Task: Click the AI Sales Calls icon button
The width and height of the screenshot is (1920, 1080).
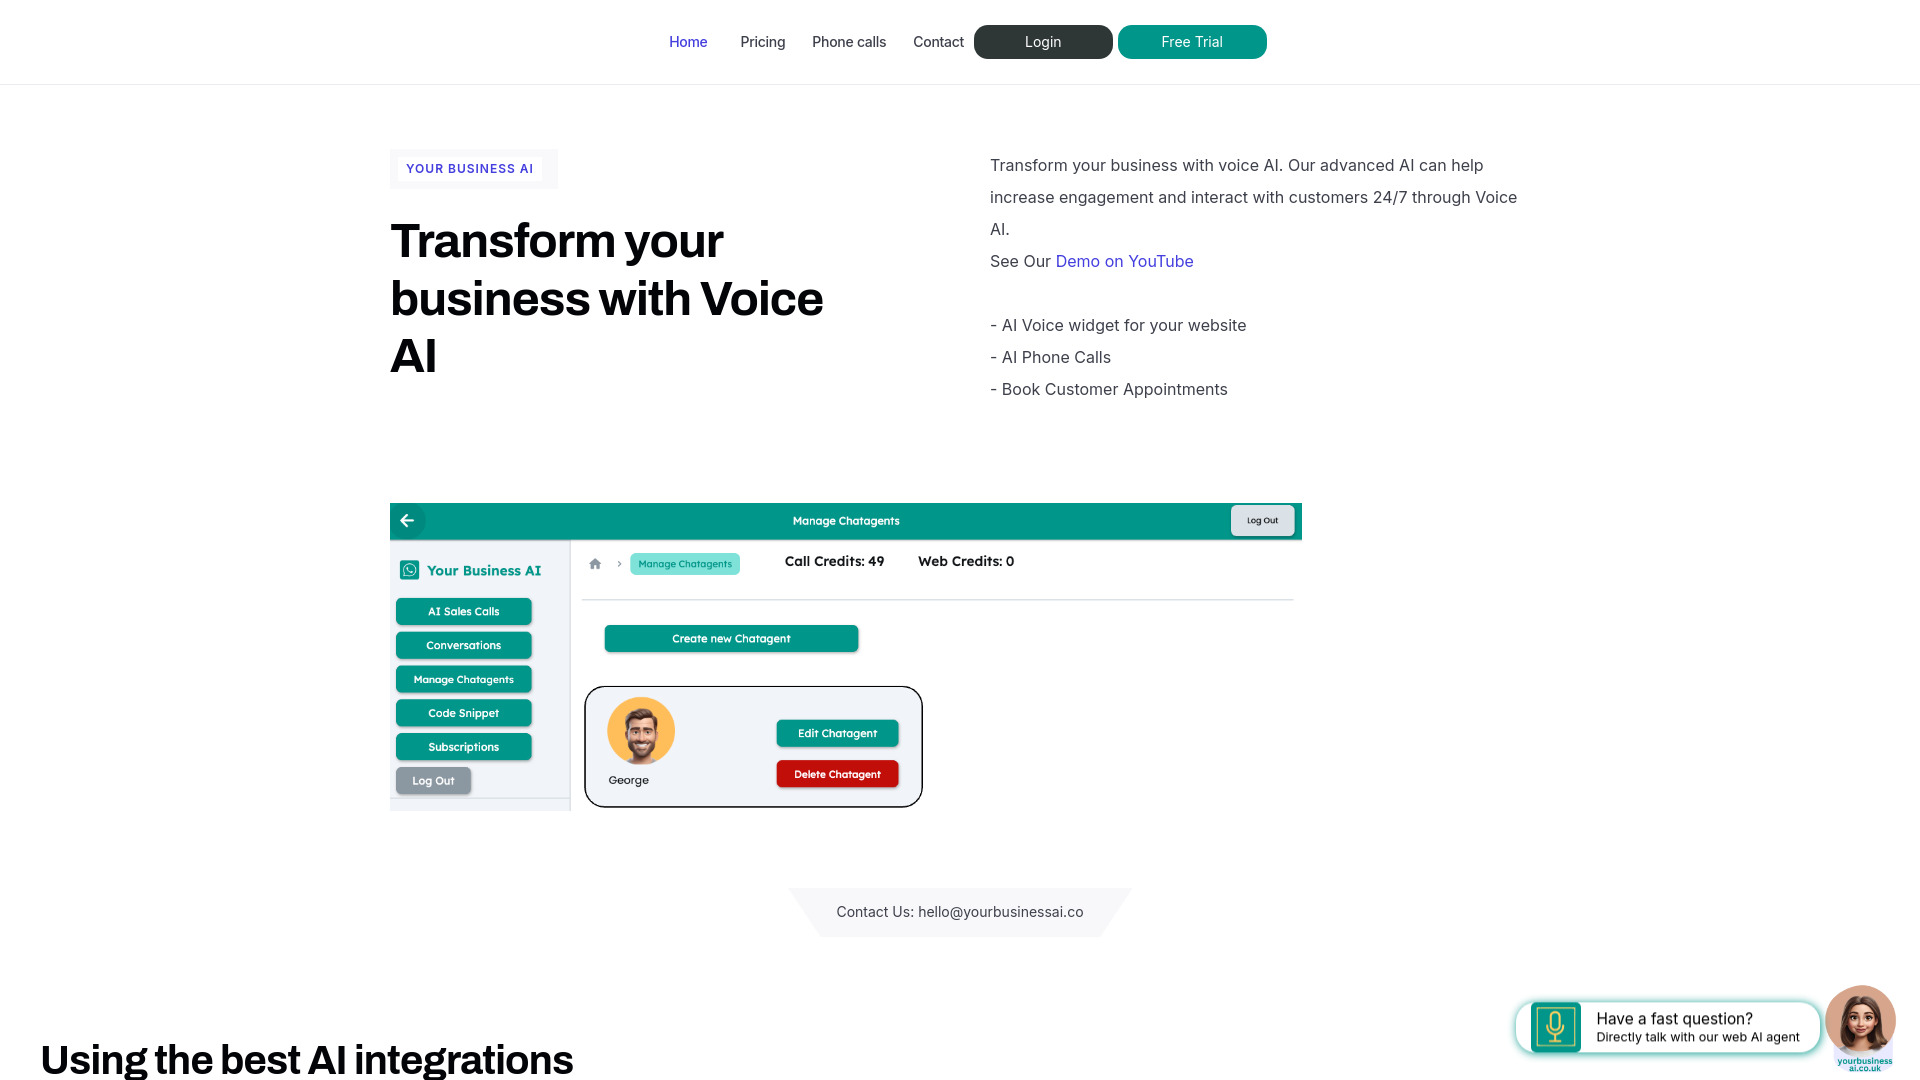Action: (463, 611)
